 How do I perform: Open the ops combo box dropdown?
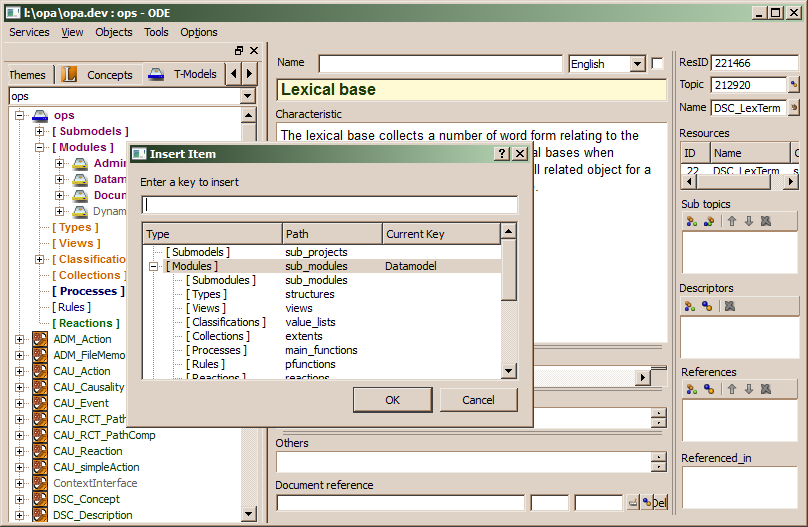pos(248,96)
